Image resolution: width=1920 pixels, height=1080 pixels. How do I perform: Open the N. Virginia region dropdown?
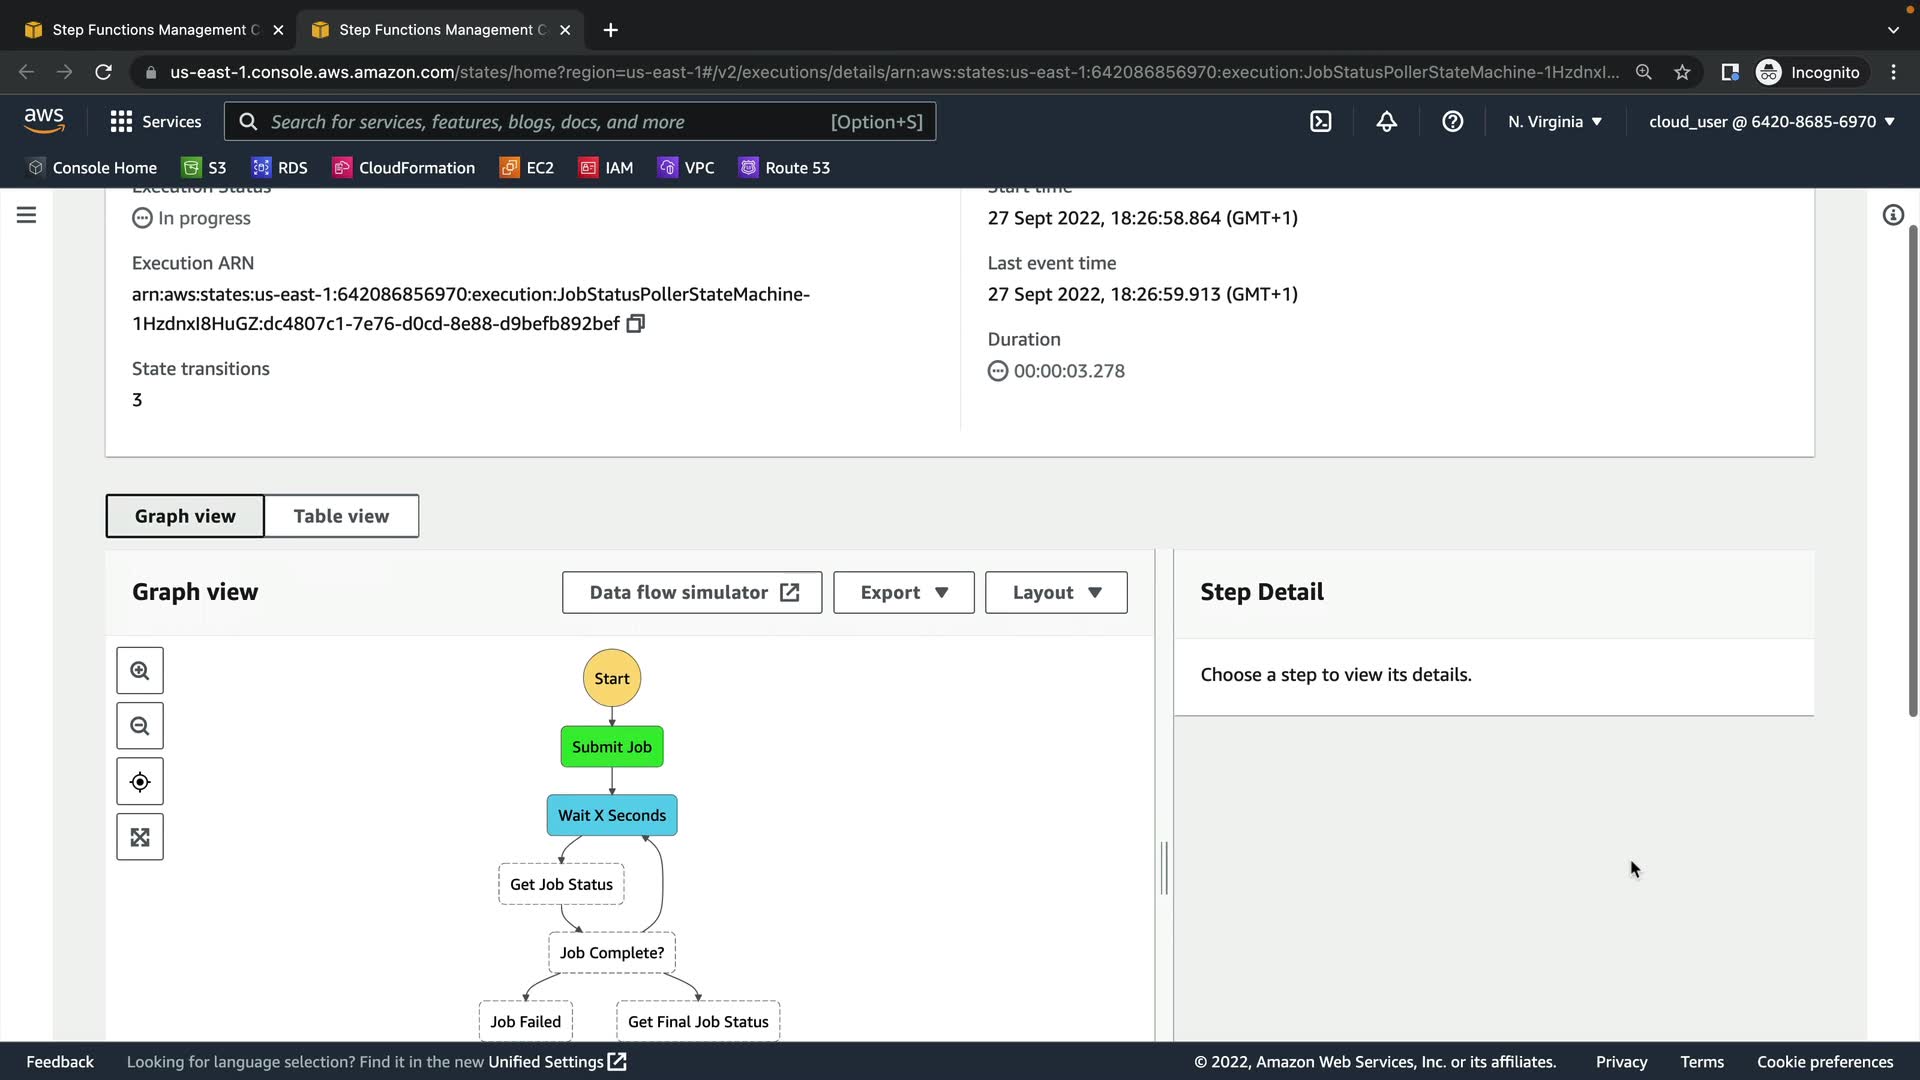[1555, 122]
